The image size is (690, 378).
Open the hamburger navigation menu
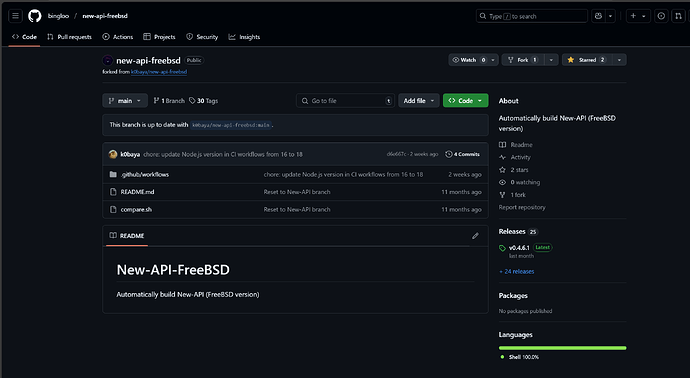click(x=15, y=16)
